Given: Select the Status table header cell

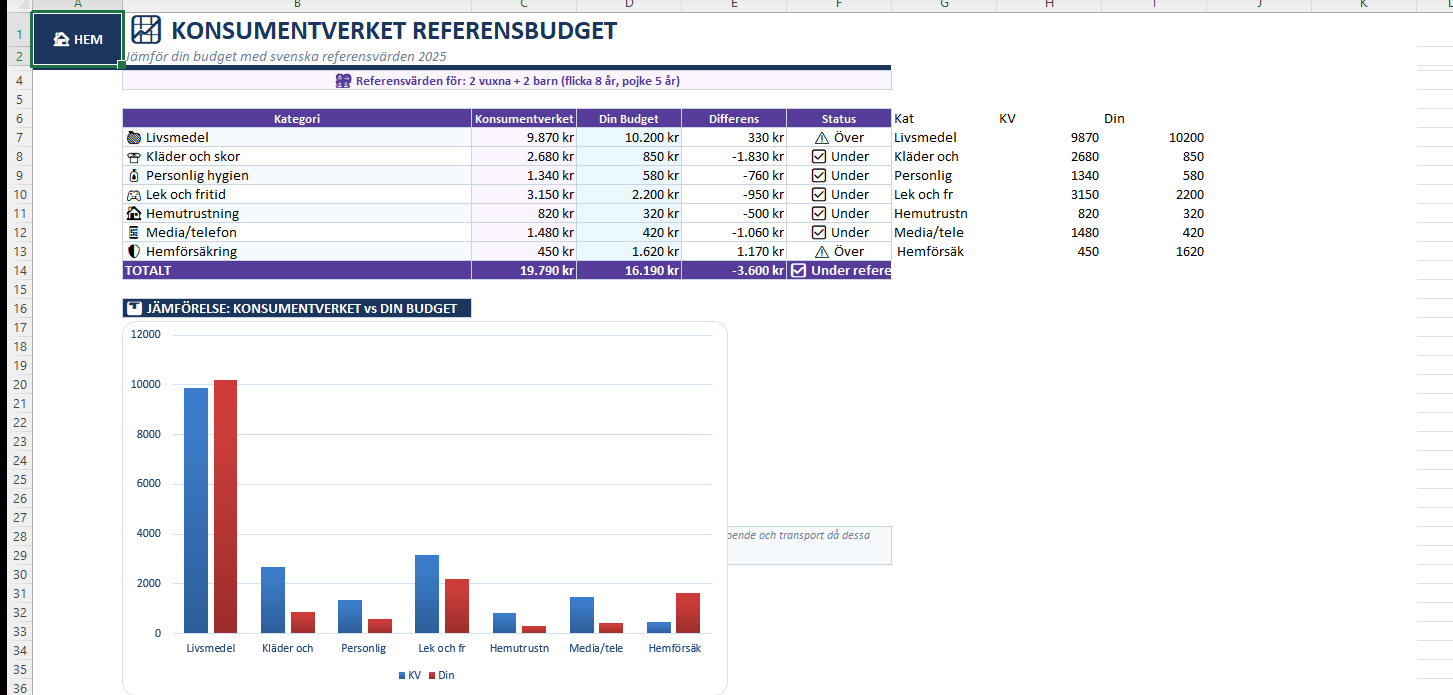Looking at the screenshot, I should [839, 118].
